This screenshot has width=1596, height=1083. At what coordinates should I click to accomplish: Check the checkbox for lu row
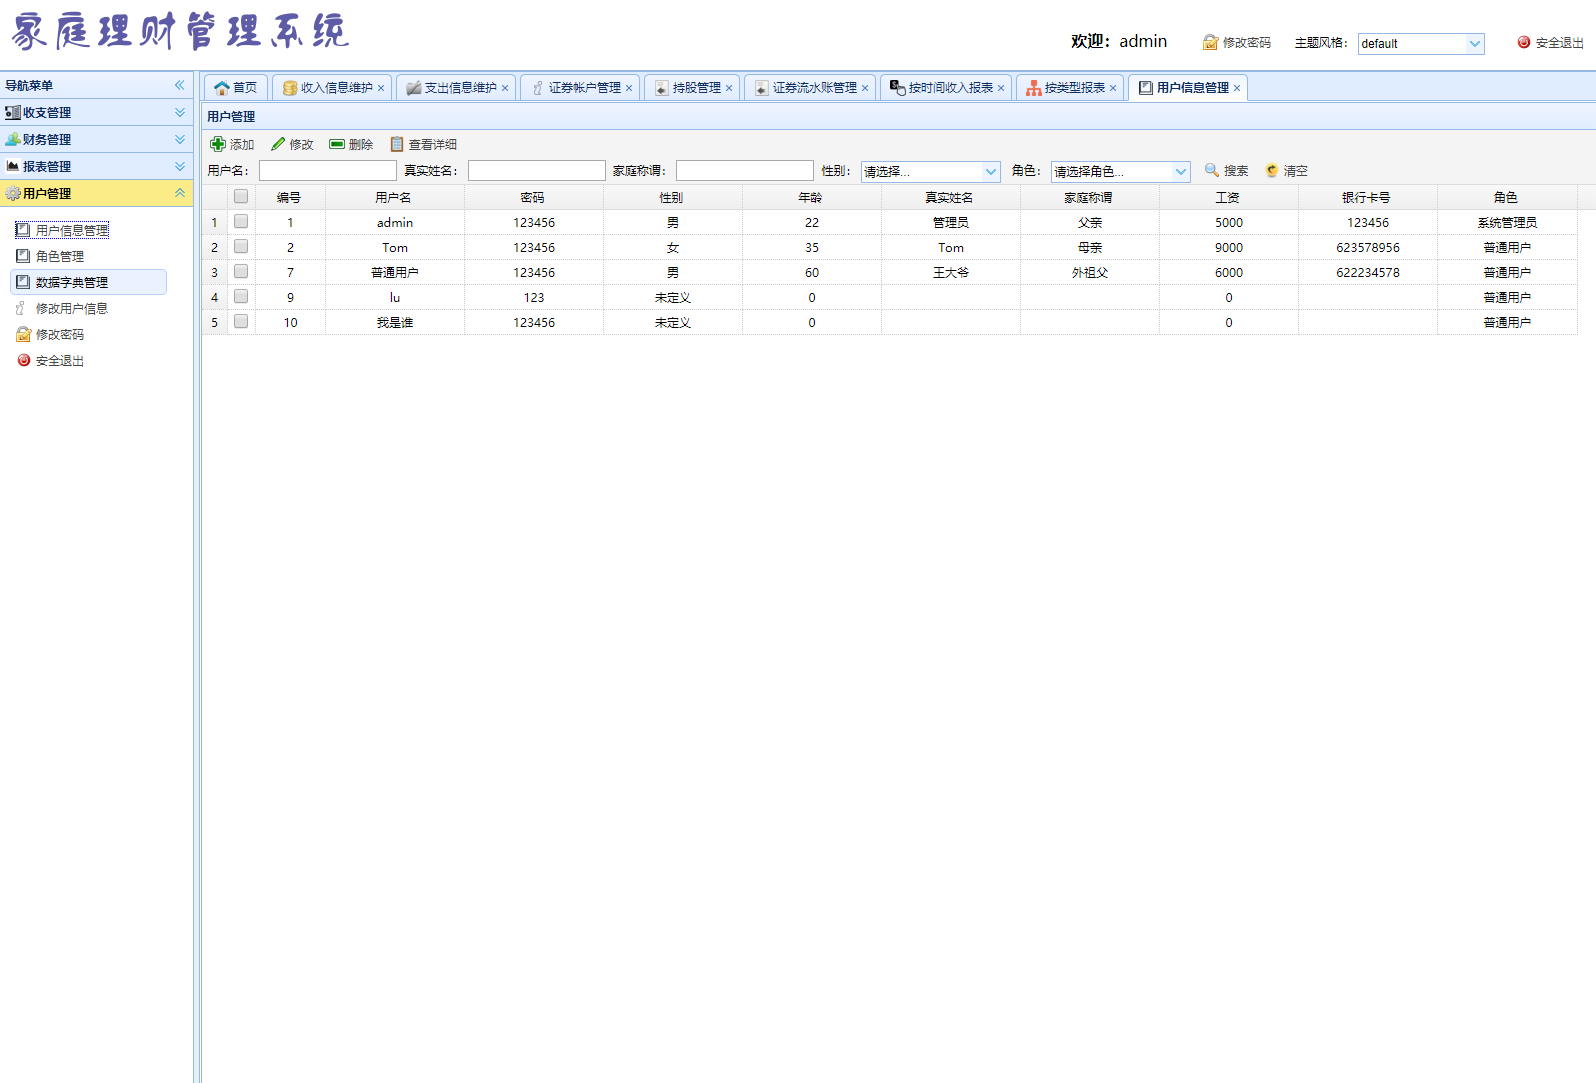pyautogui.click(x=241, y=296)
